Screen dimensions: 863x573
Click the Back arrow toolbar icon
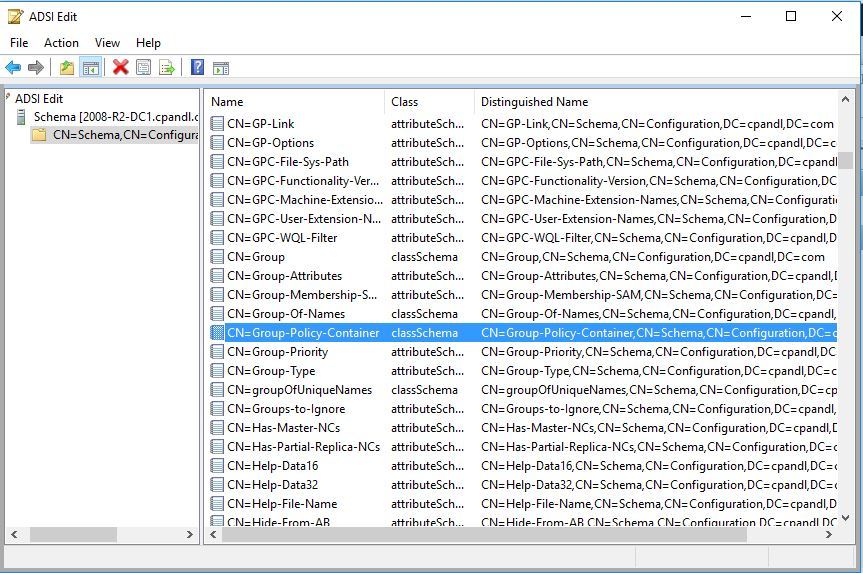13,68
